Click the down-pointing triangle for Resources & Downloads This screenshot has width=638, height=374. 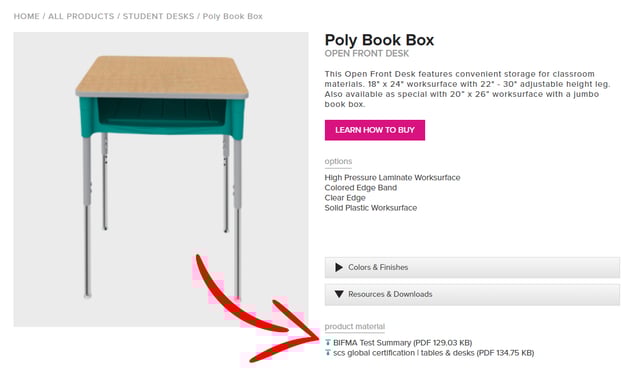tap(339, 294)
